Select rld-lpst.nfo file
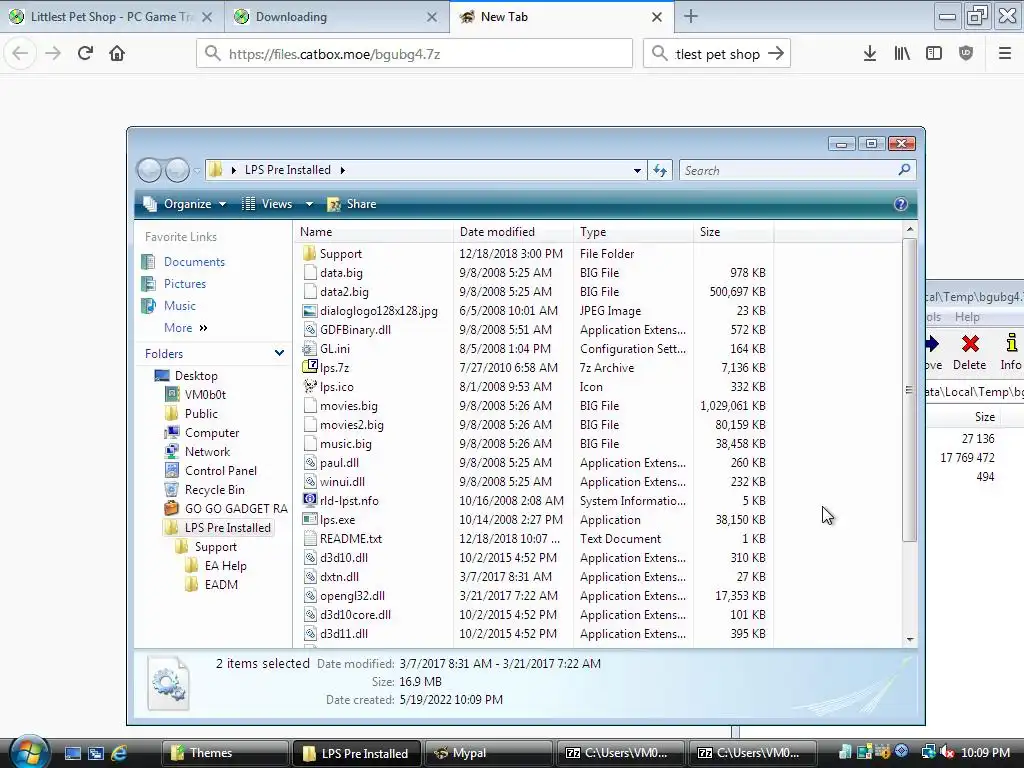The width and height of the screenshot is (1024, 768). [x=349, y=501]
